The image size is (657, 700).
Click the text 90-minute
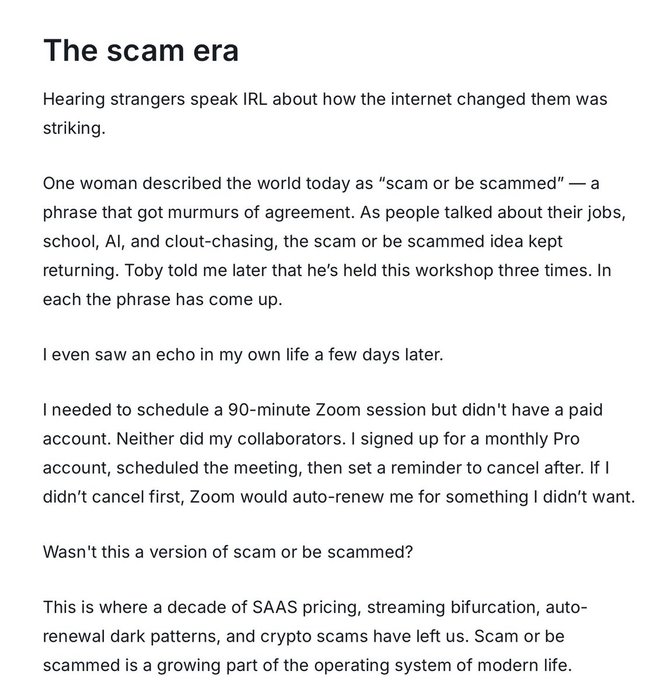pyautogui.click(x=269, y=410)
